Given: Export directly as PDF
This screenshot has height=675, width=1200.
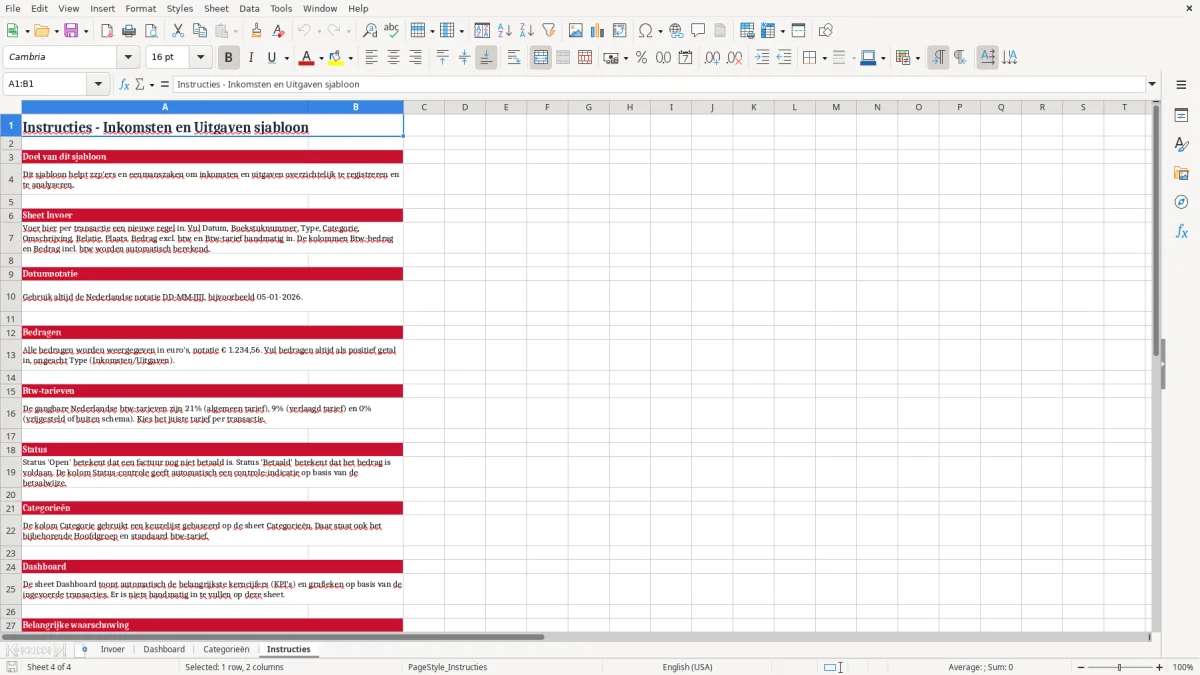Looking at the screenshot, I should pos(107,31).
